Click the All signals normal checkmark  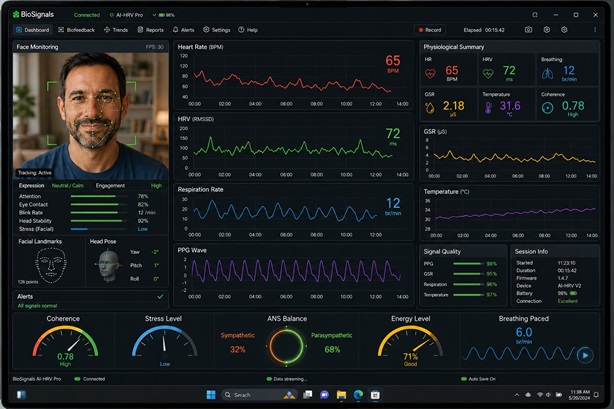[160, 297]
